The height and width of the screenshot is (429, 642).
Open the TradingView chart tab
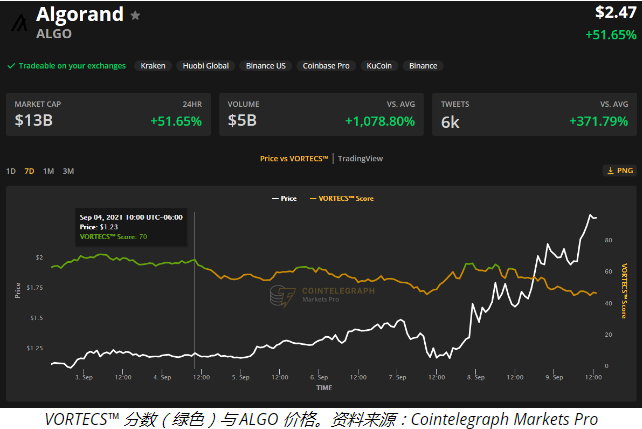click(360, 158)
